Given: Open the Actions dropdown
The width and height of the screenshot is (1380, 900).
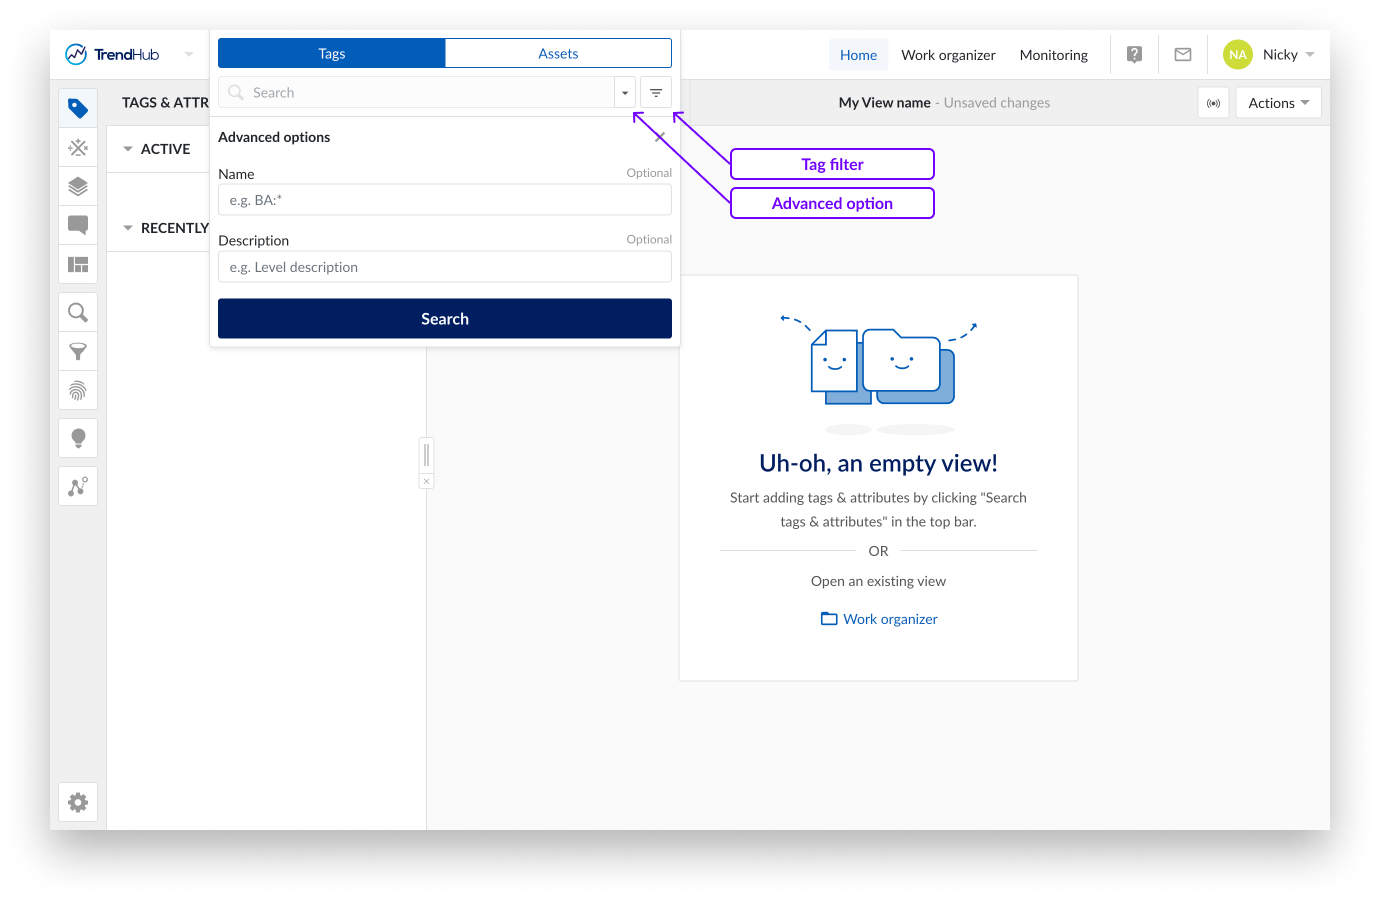Looking at the screenshot, I should (1278, 103).
